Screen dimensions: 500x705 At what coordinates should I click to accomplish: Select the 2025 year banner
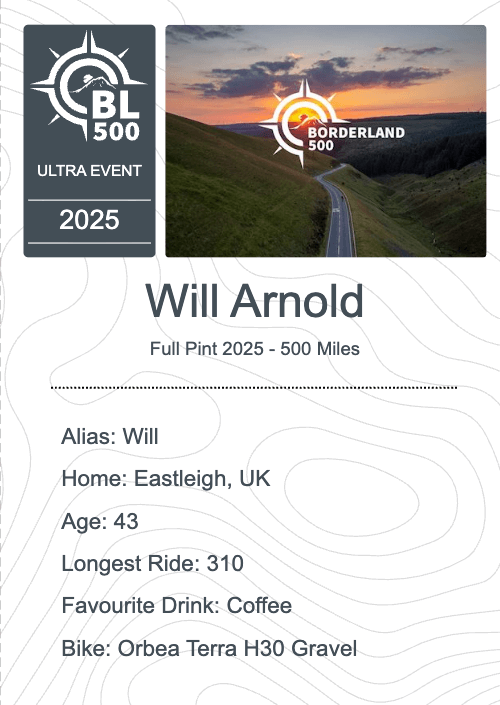(89, 220)
